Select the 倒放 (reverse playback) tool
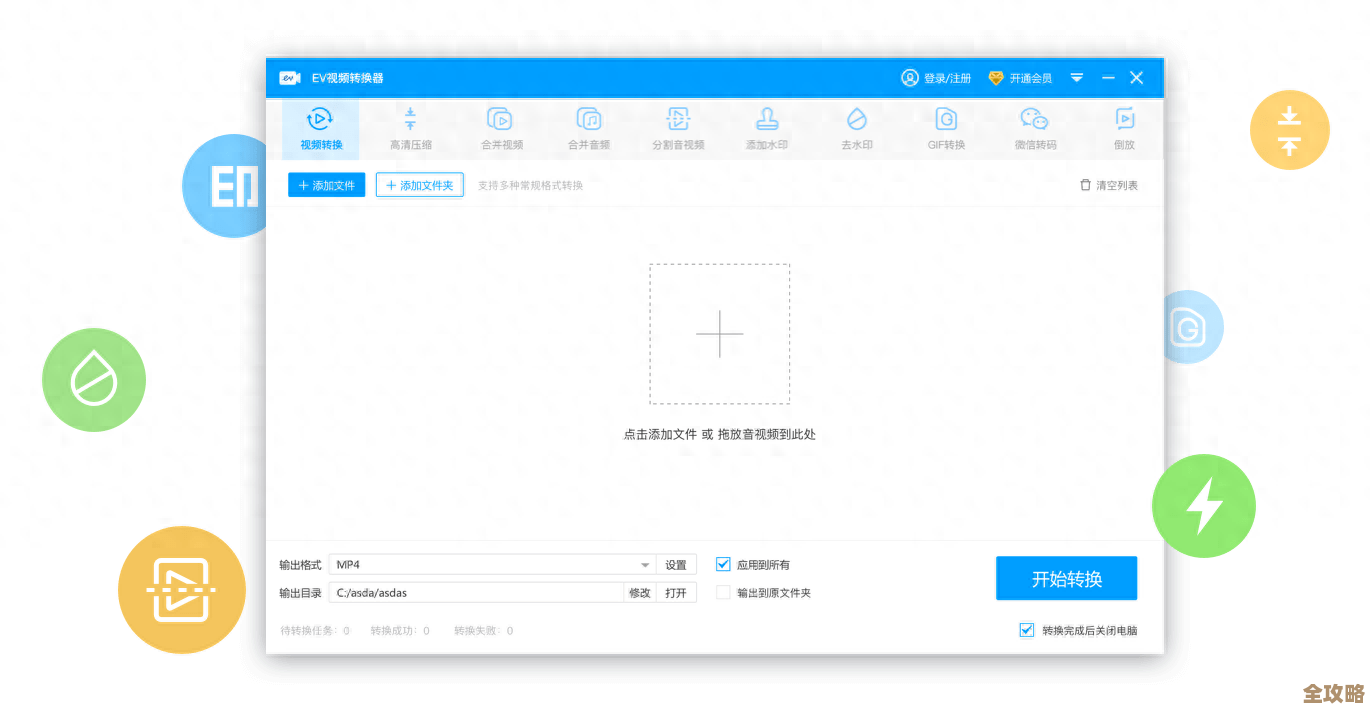This screenshot has width=1370, height=712. 1124,127
